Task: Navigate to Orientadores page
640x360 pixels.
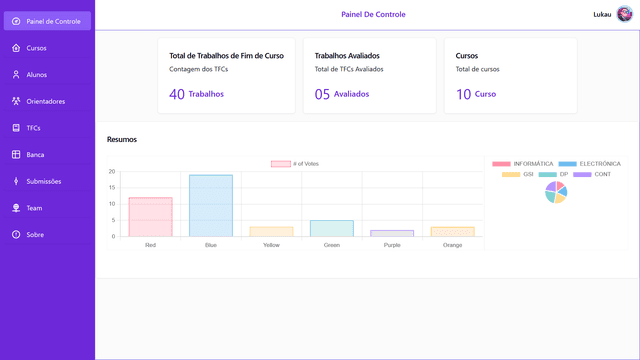Action: pyautogui.click(x=47, y=101)
